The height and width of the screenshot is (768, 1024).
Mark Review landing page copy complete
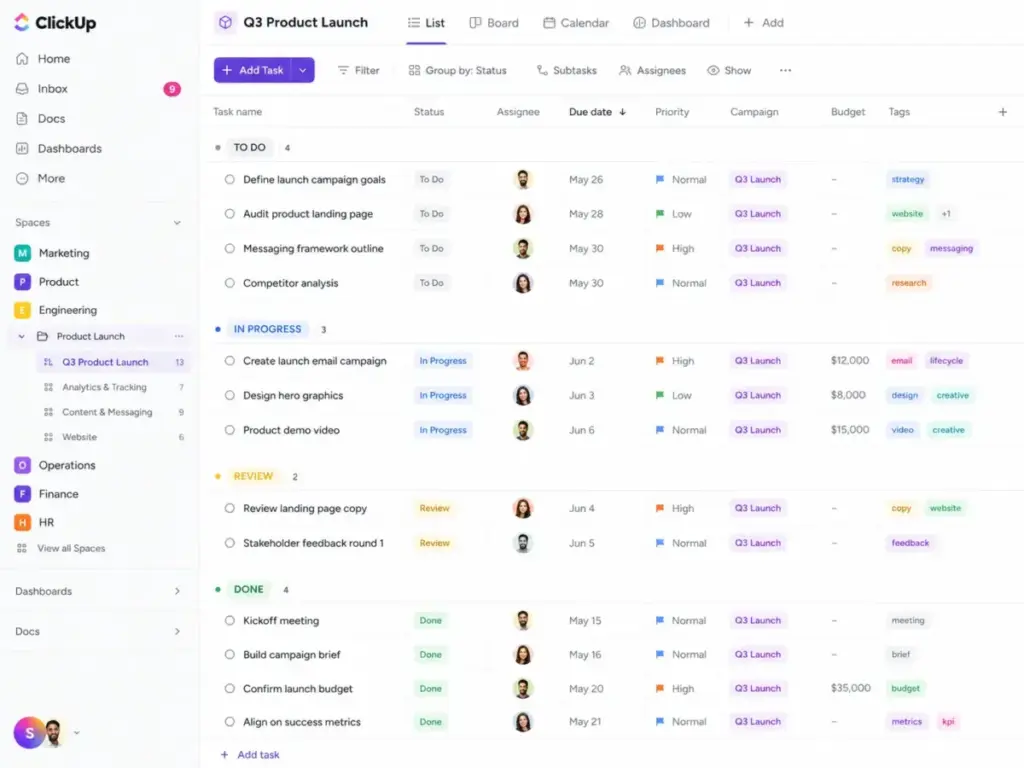[229, 508]
